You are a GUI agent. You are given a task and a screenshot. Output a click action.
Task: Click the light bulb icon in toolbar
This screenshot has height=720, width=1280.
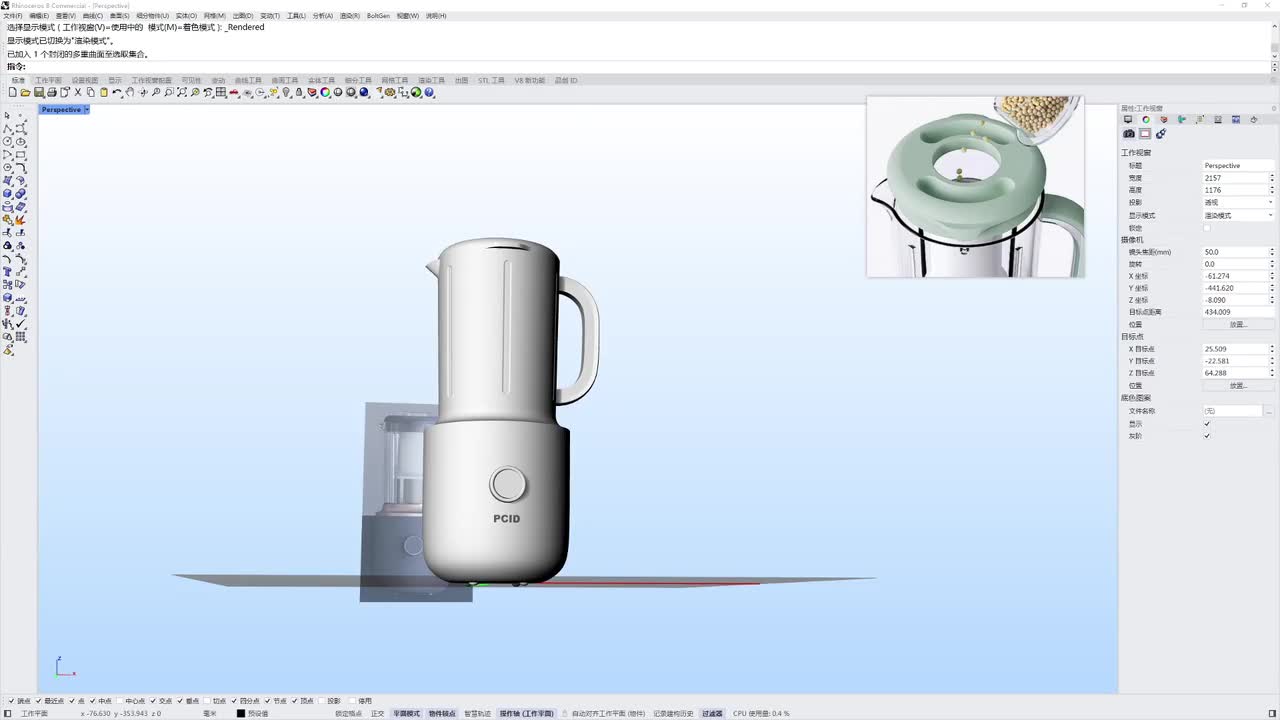[x=286, y=92]
